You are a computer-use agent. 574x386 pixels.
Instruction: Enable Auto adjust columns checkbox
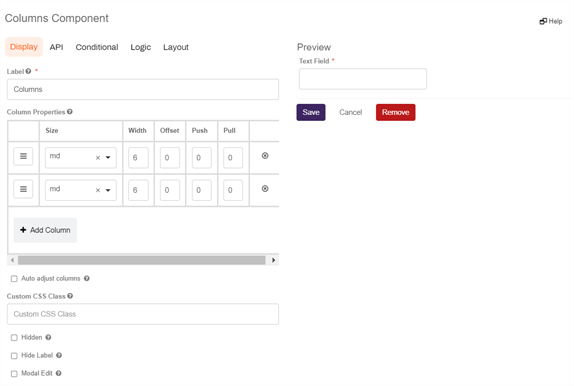pyautogui.click(x=14, y=279)
